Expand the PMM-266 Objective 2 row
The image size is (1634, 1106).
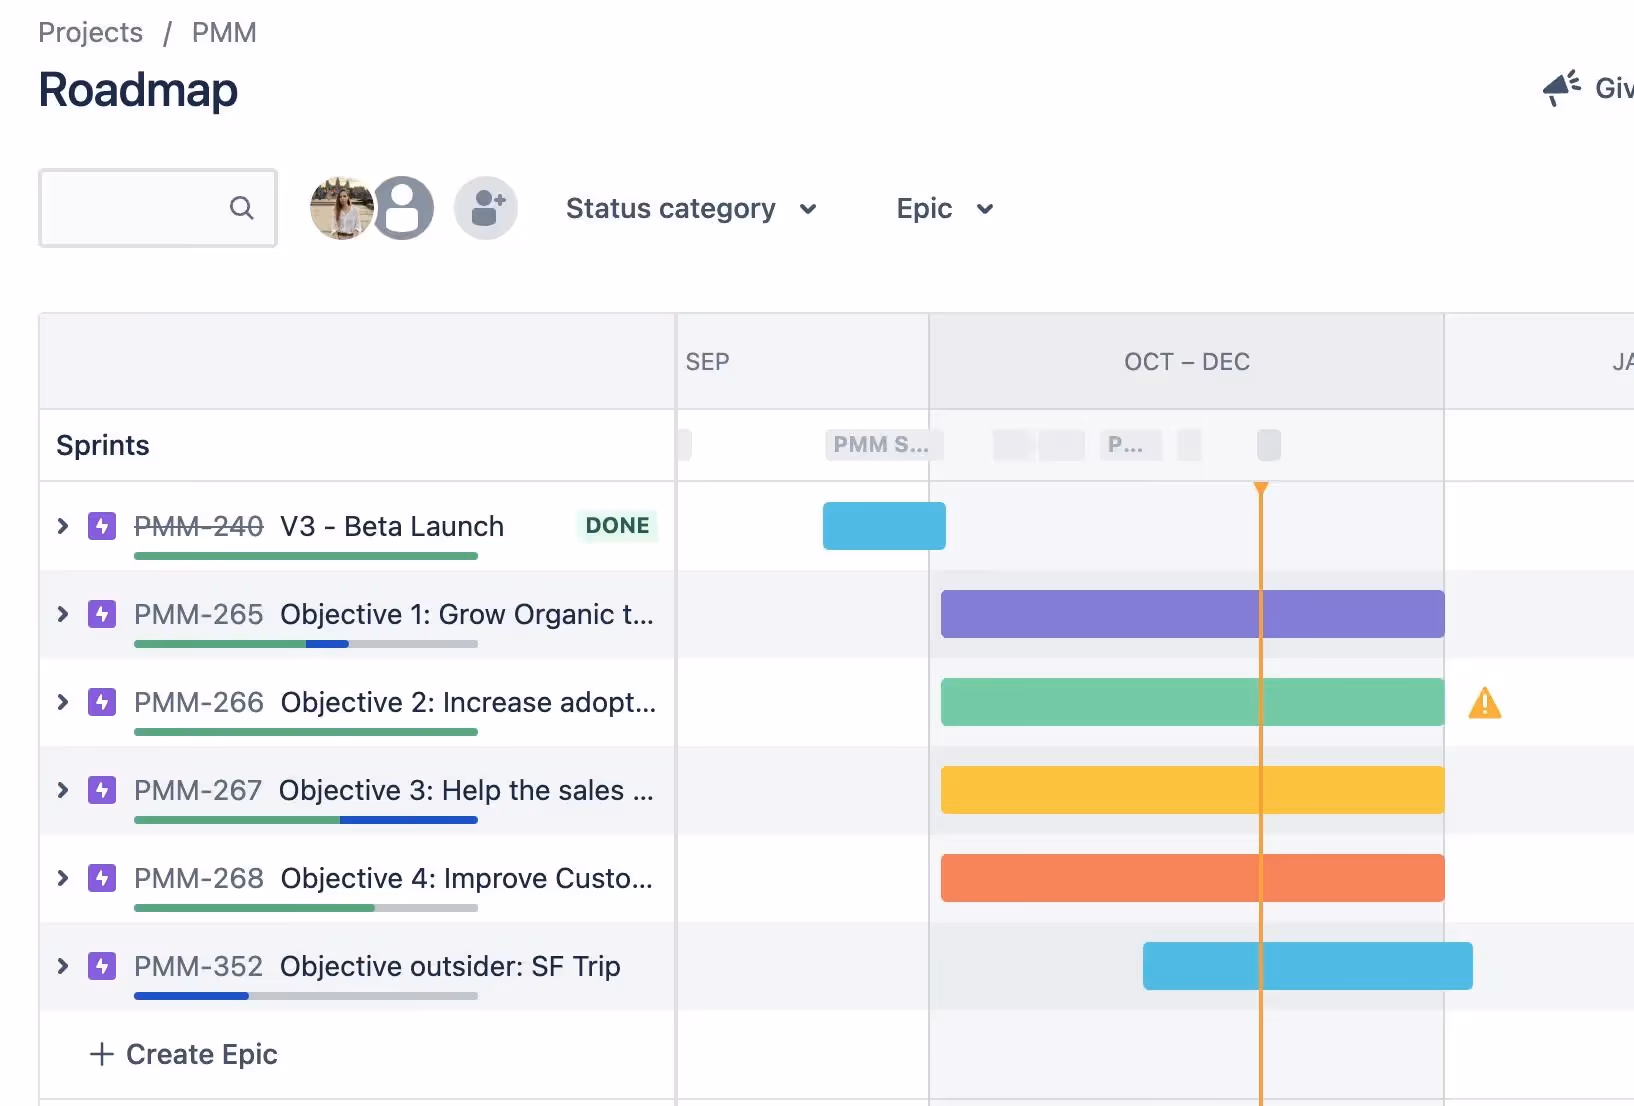pyautogui.click(x=63, y=702)
